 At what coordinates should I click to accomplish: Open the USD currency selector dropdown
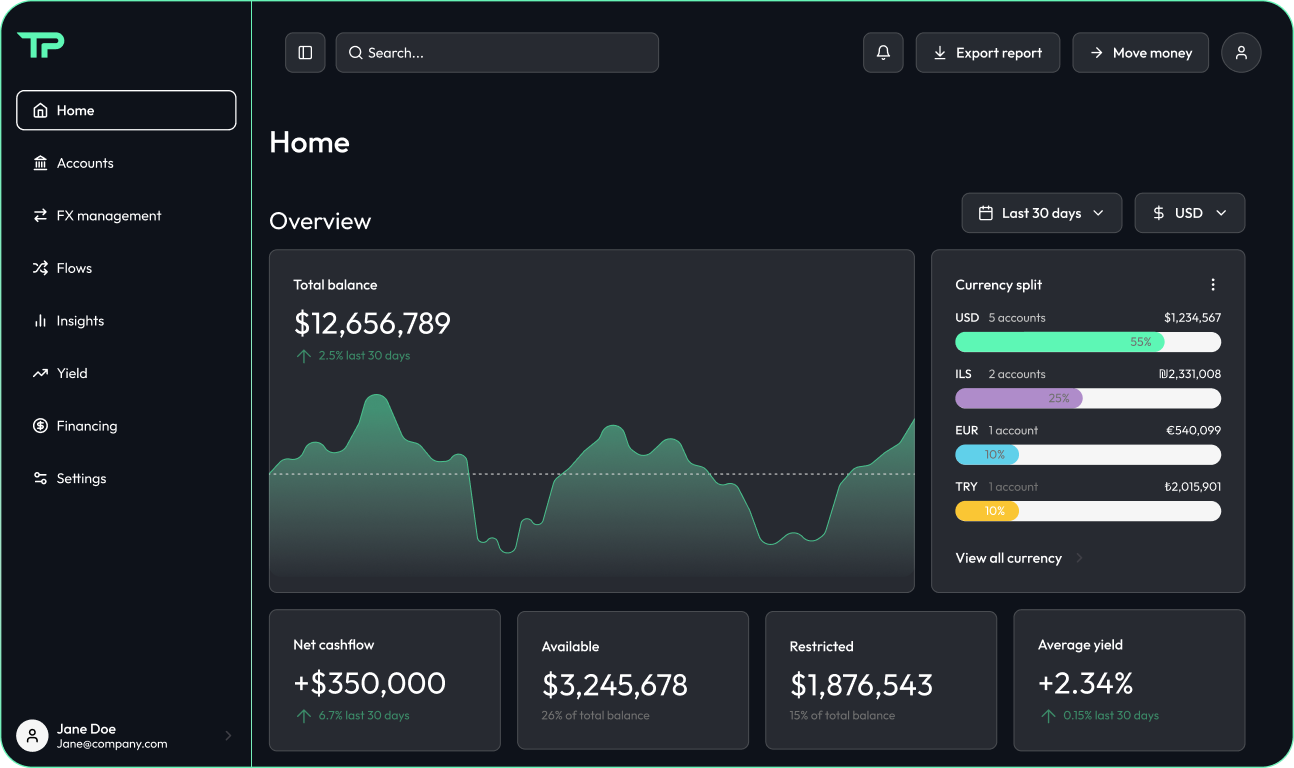(x=1189, y=212)
